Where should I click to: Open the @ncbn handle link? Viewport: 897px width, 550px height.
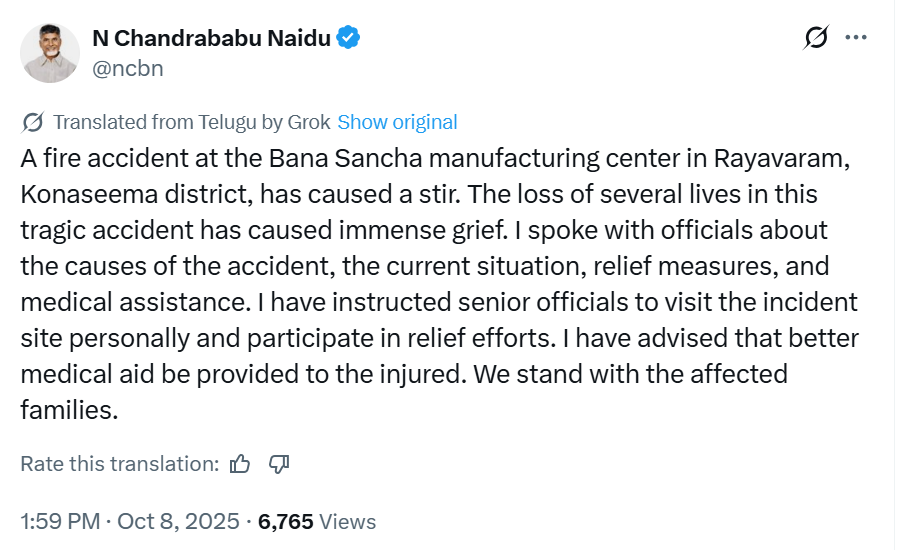click(x=127, y=68)
